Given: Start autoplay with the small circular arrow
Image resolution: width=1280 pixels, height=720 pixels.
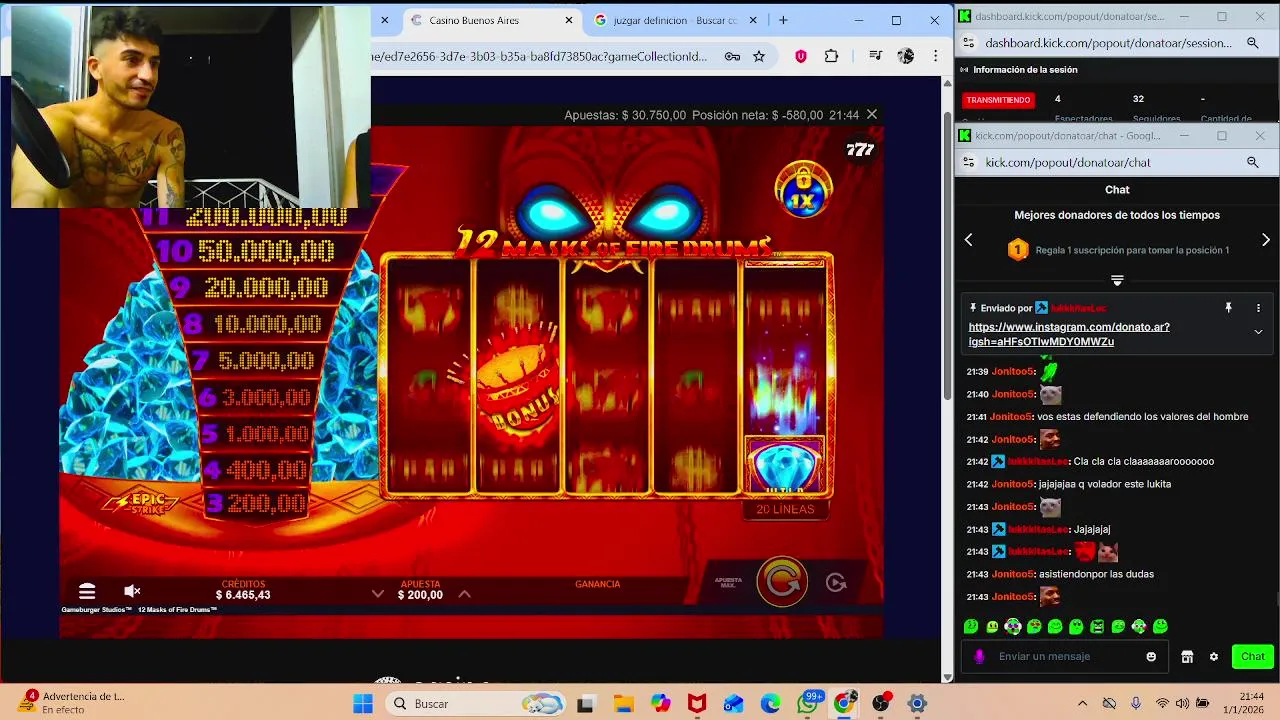Looking at the screenshot, I should pyautogui.click(x=836, y=582).
